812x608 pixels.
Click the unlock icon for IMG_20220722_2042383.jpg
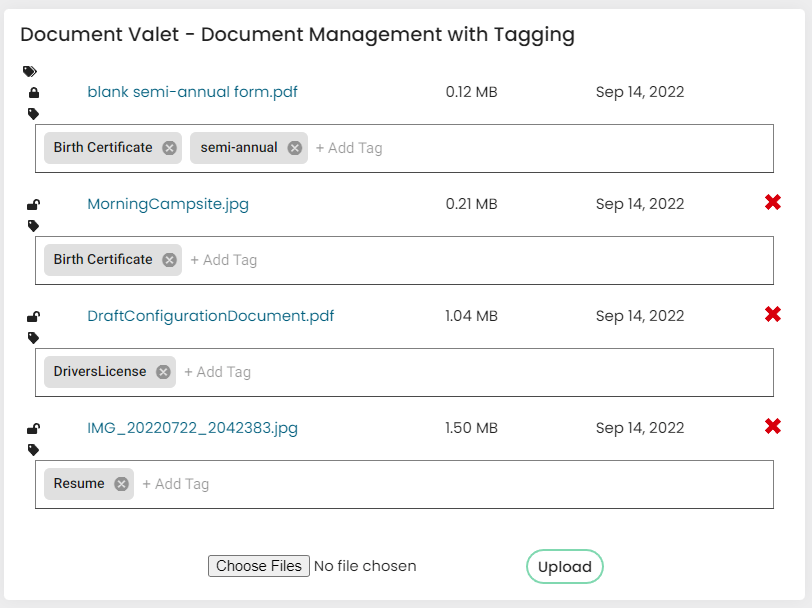[x=34, y=428]
